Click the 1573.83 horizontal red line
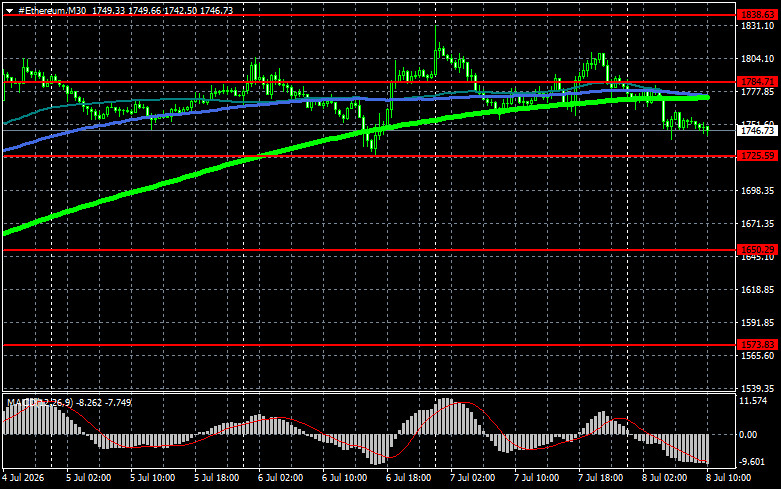The height and width of the screenshot is (489, 781). point(369,345)
